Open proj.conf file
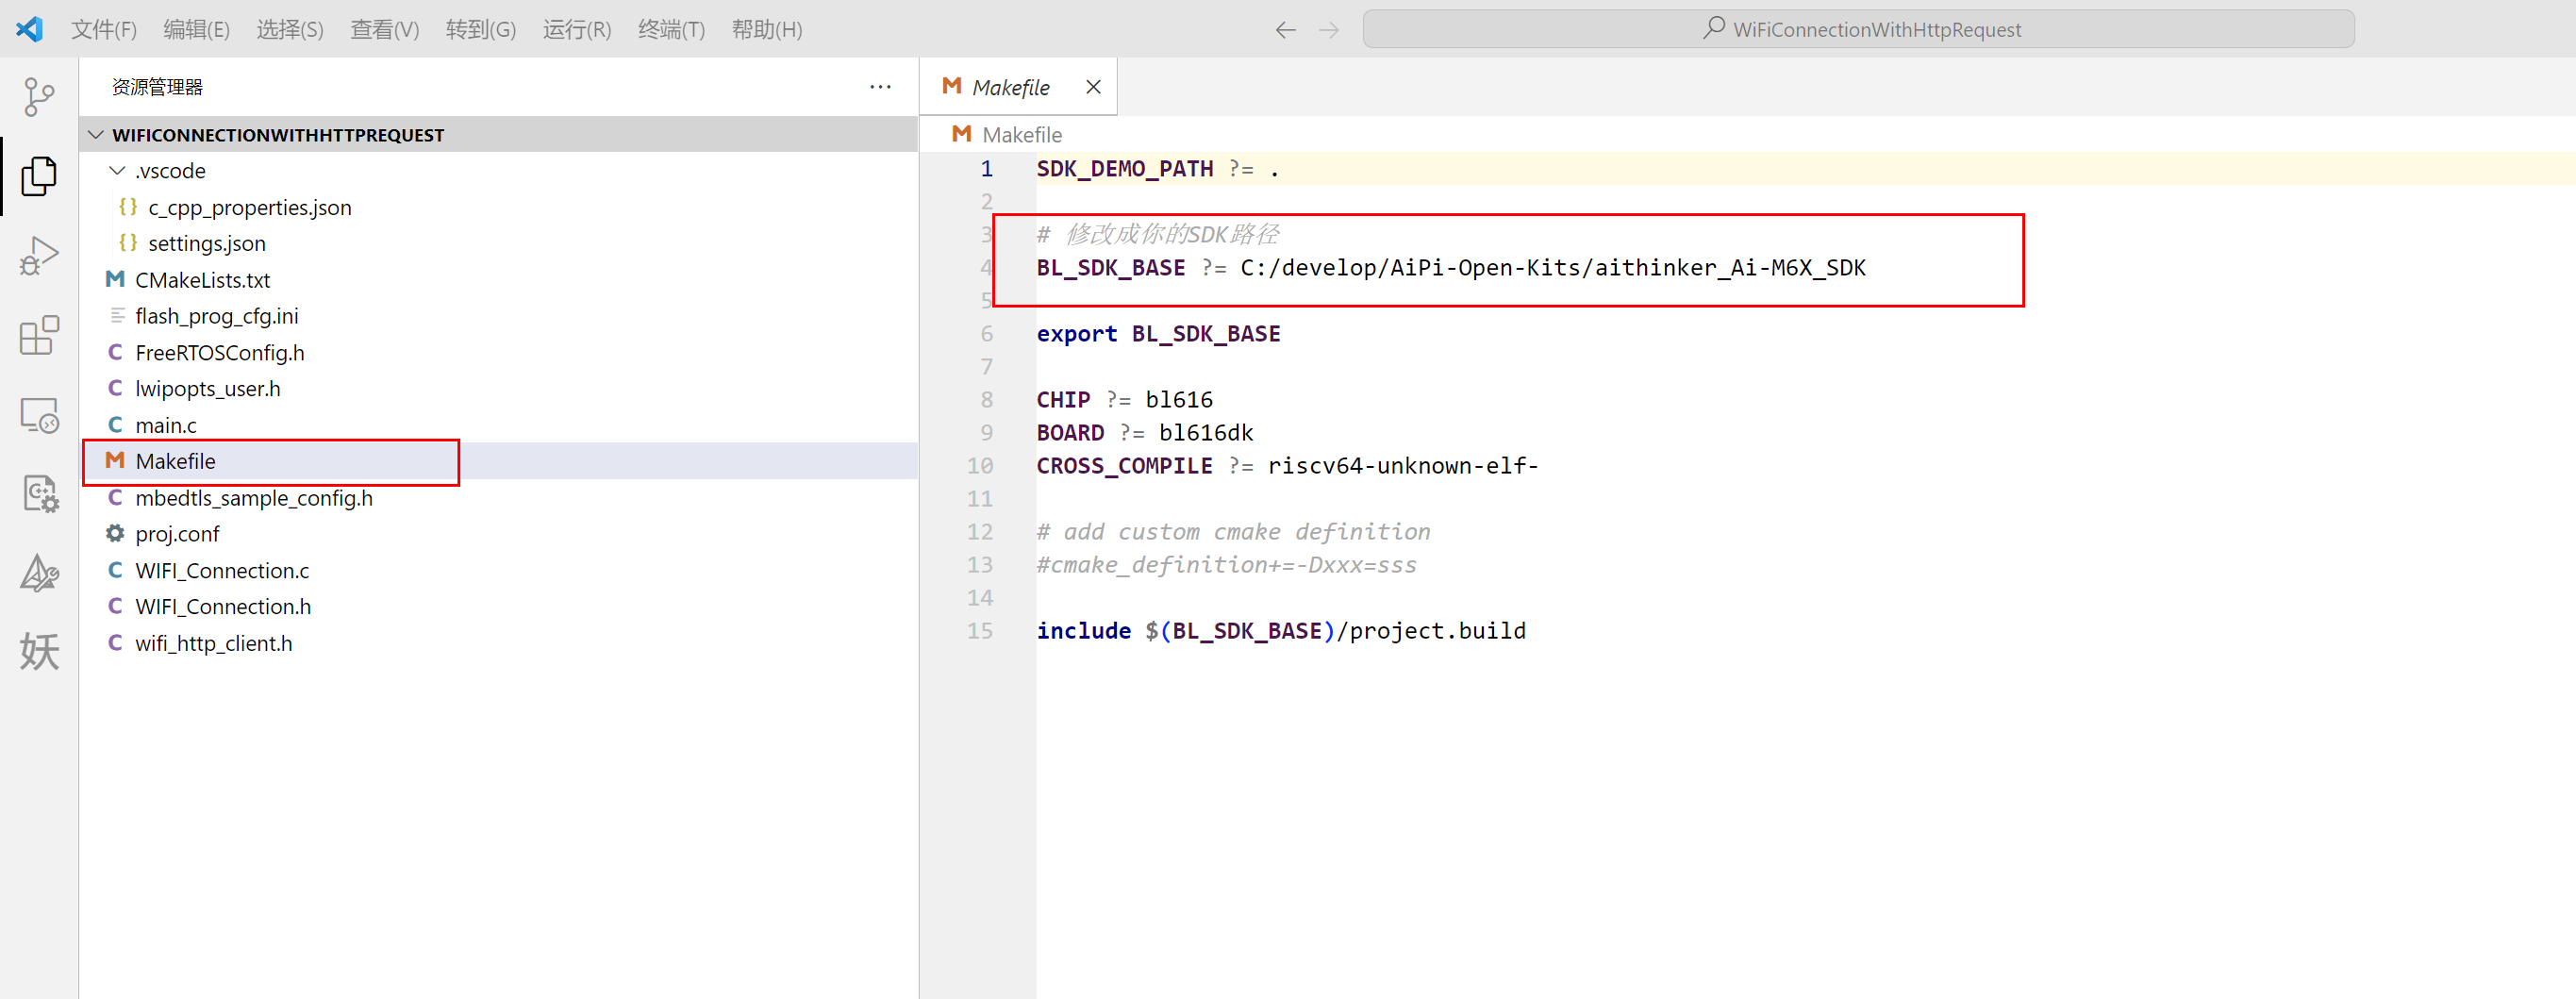This screenshot has width=2576, height=999. [498, 534]
